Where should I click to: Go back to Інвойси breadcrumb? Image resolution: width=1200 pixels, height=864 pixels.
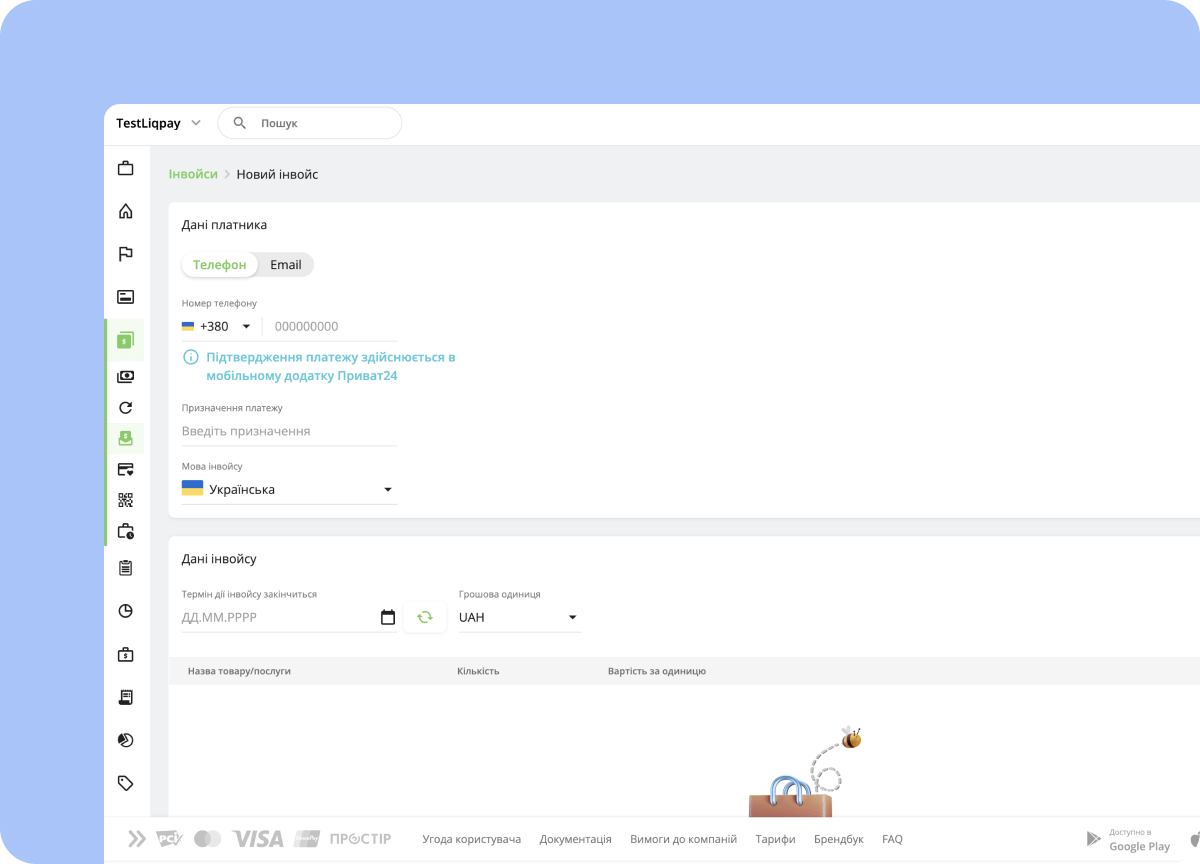pyautogui.click(x=193, y=174)
